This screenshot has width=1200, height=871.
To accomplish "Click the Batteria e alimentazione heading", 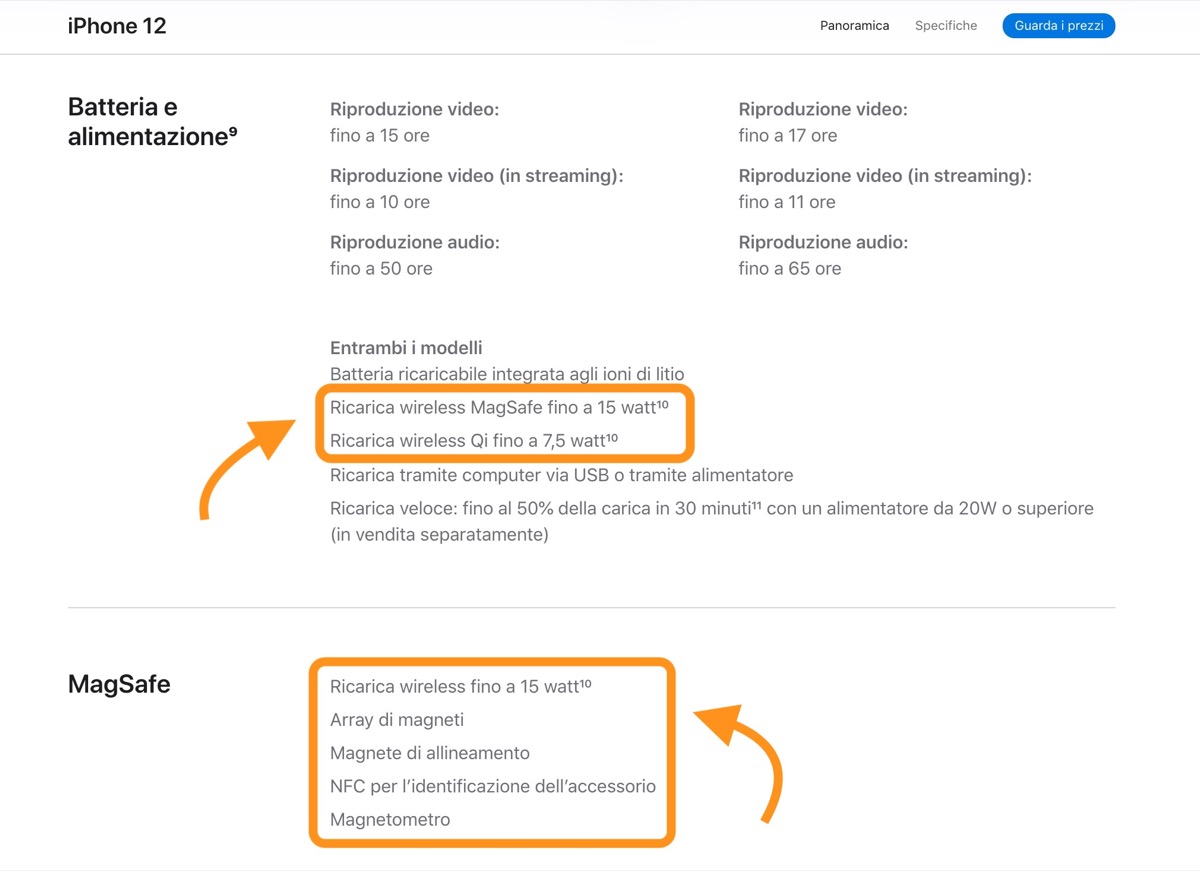I will point(150,122).
